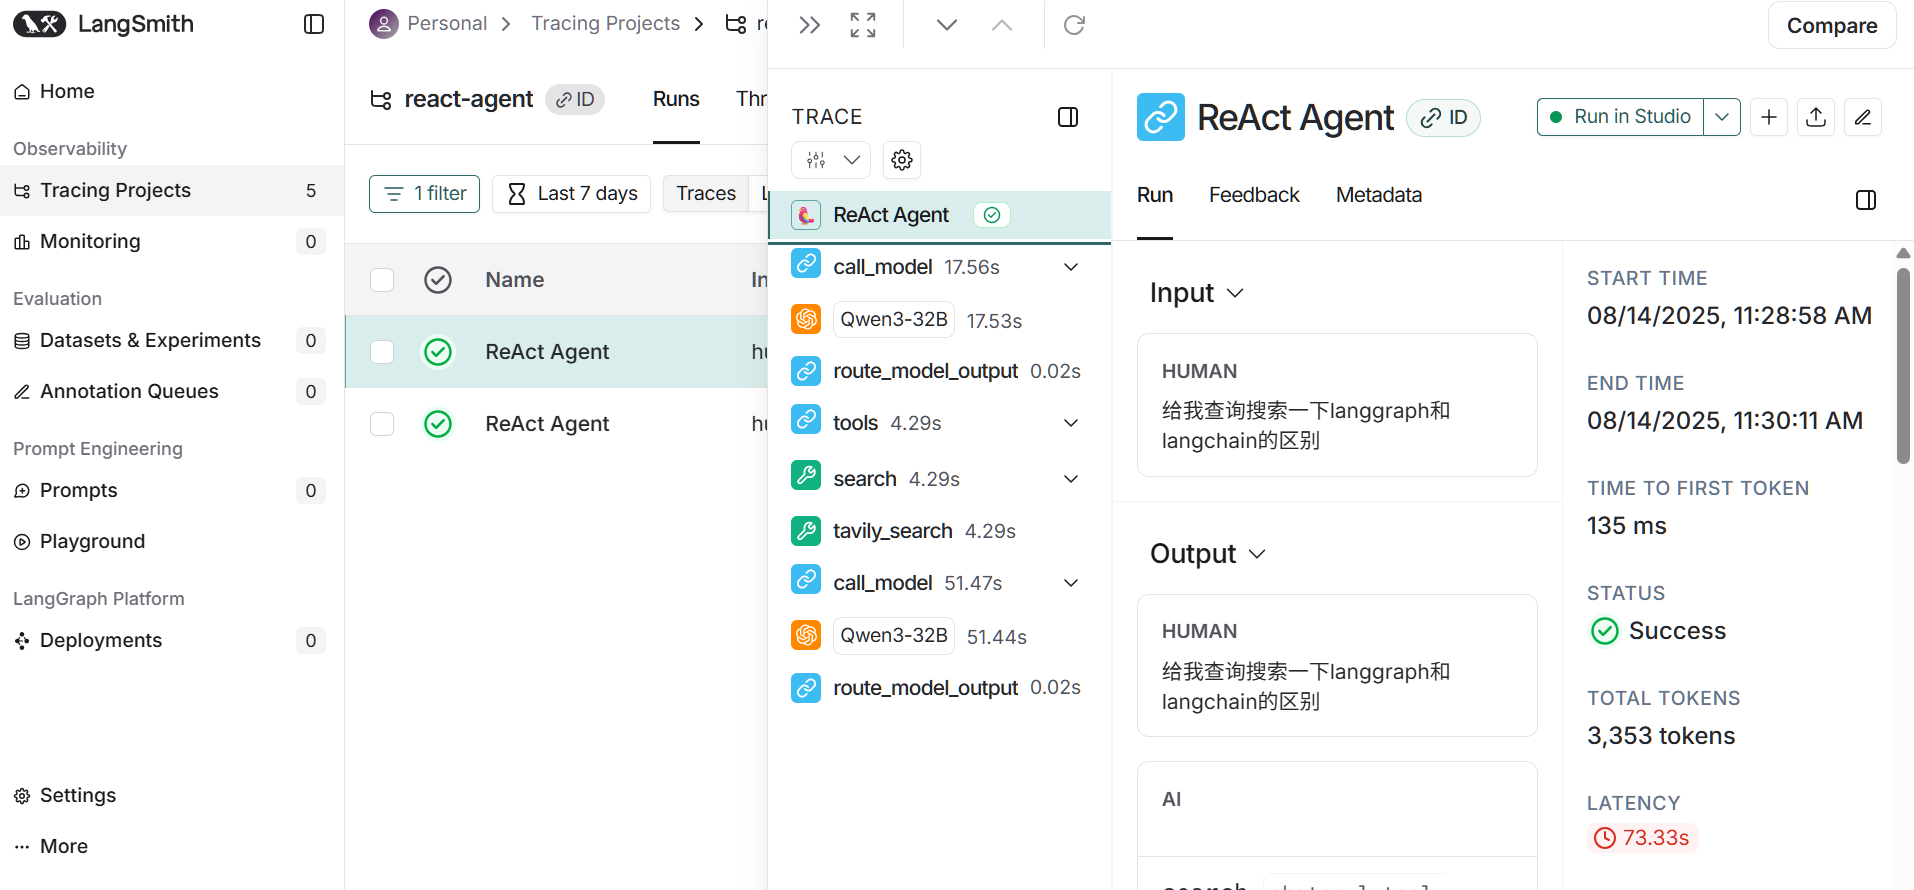
Task: Go to Home in sidebar
Action: tap(172, 91)
